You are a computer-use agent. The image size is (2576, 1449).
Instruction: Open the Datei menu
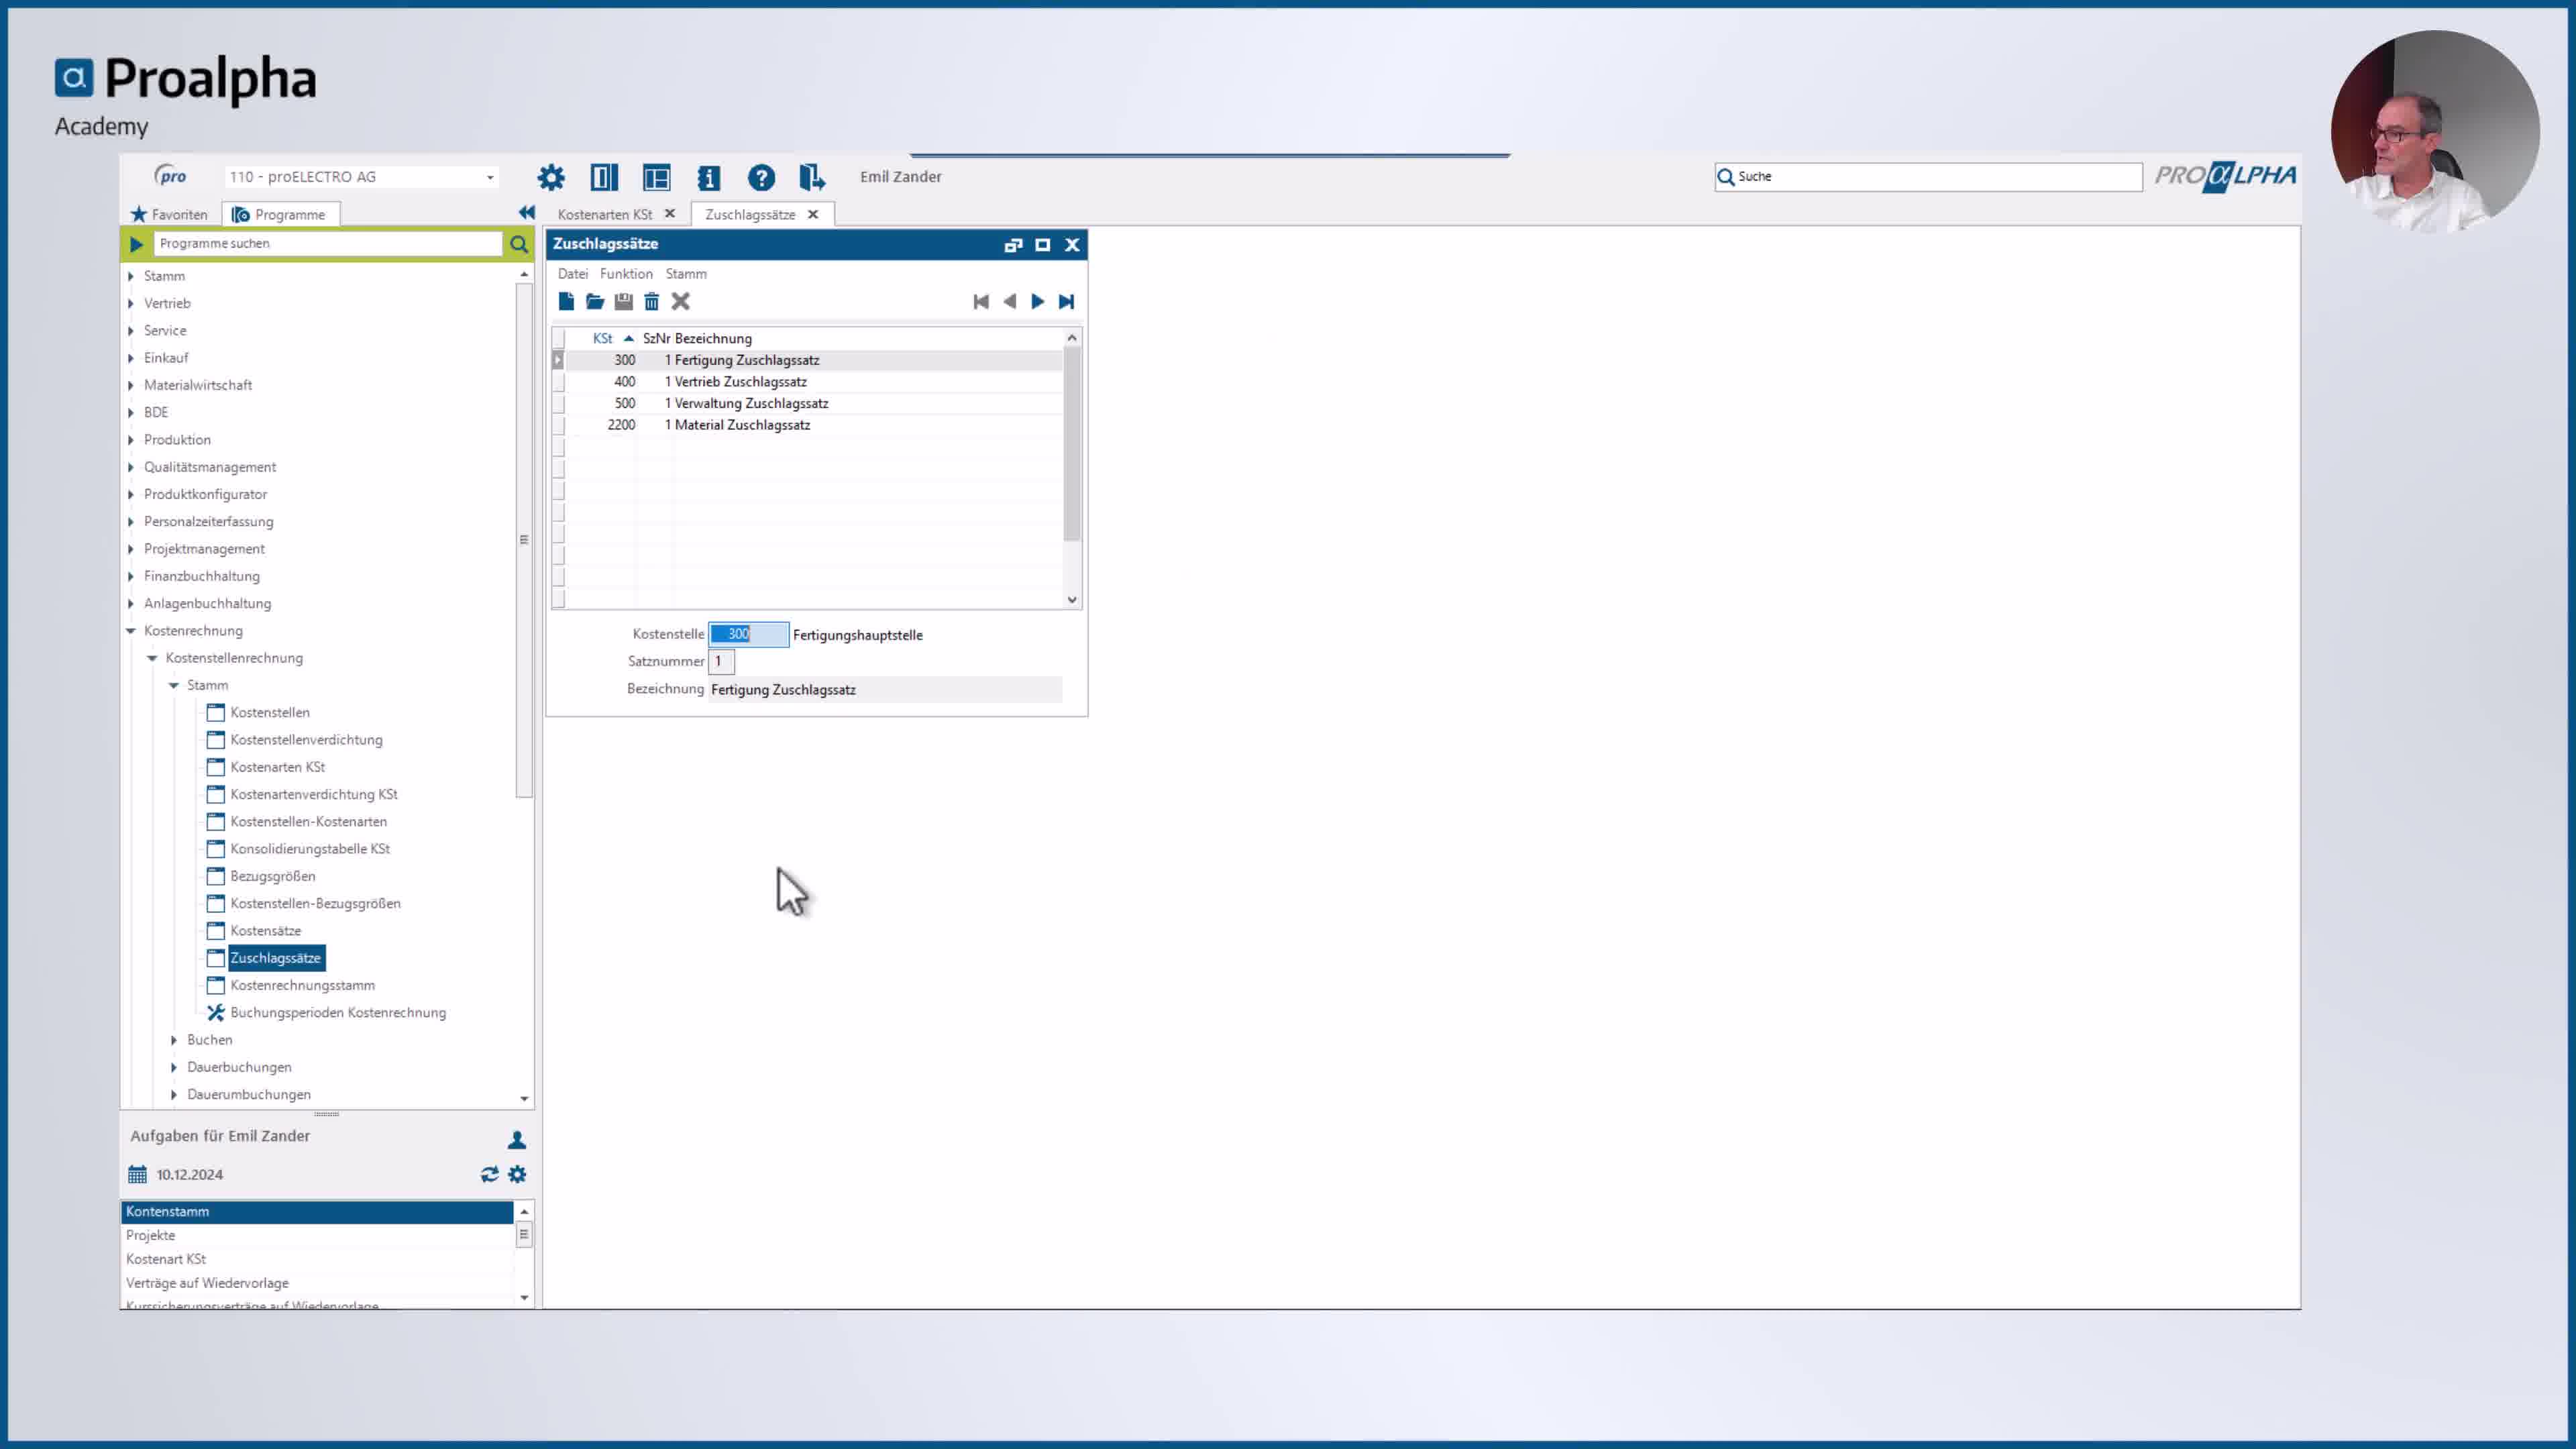[573, 273]
